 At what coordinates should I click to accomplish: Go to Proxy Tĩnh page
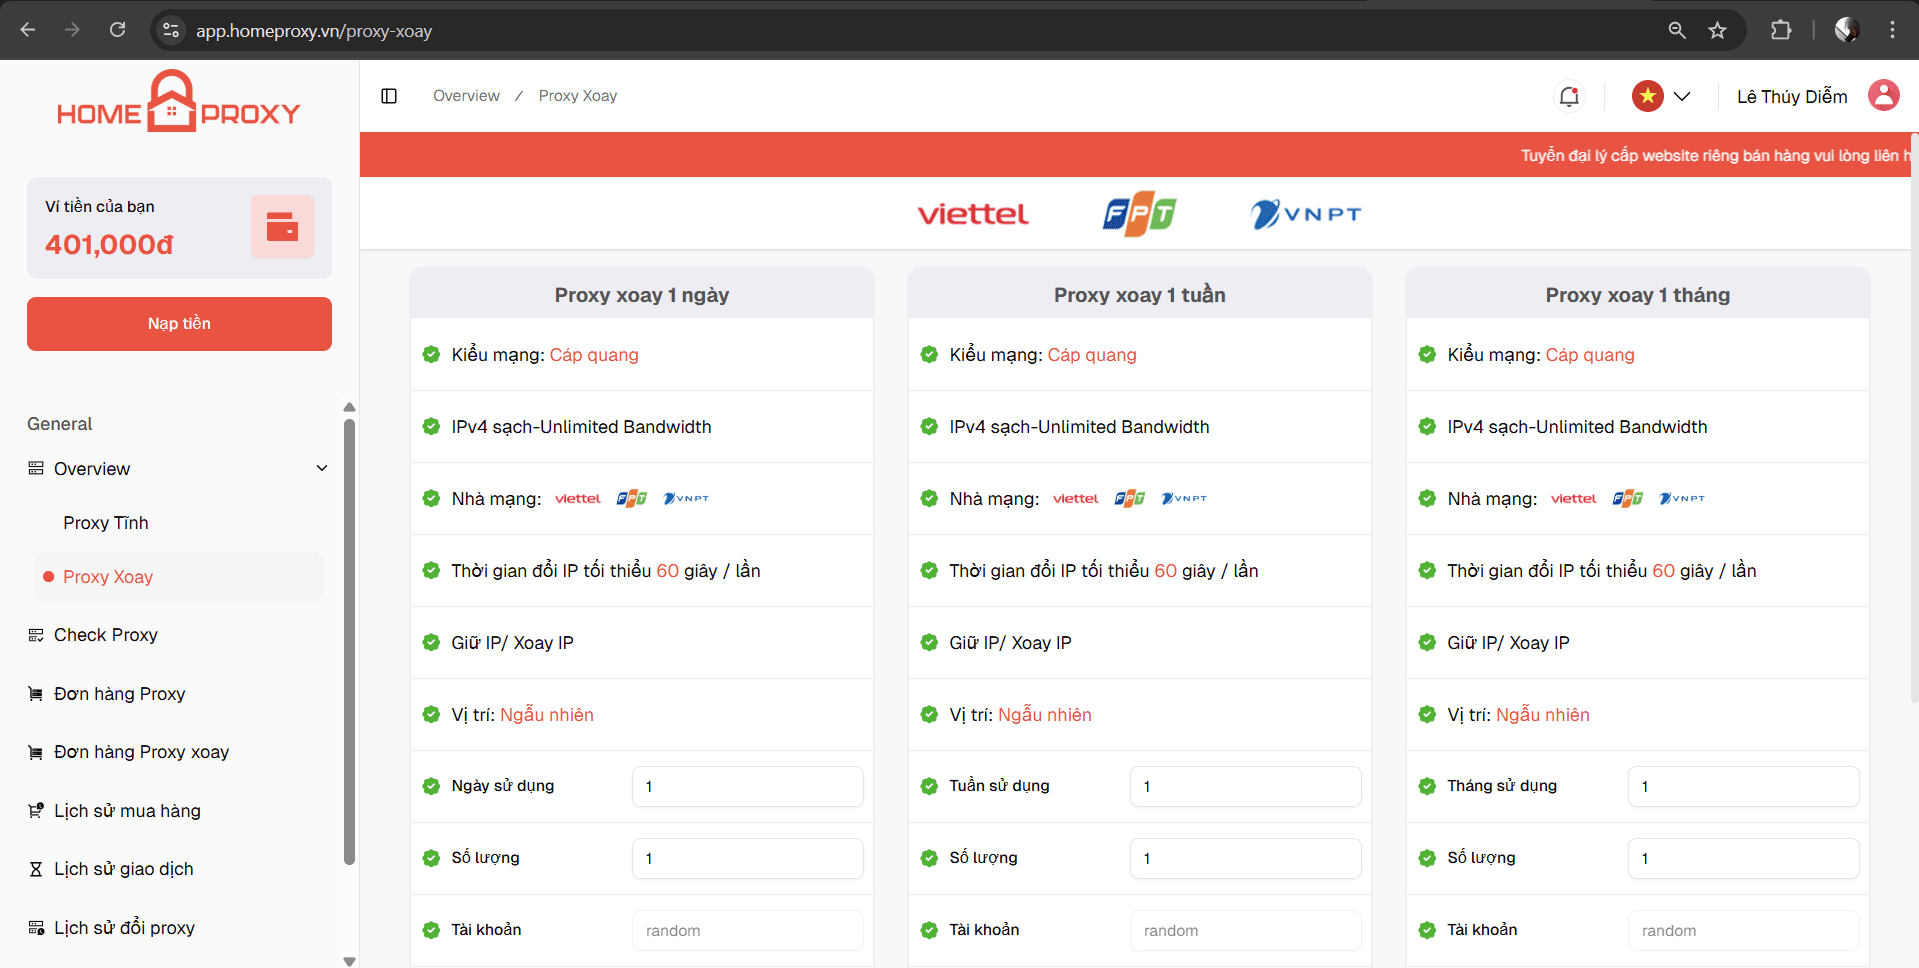point(105,523)
